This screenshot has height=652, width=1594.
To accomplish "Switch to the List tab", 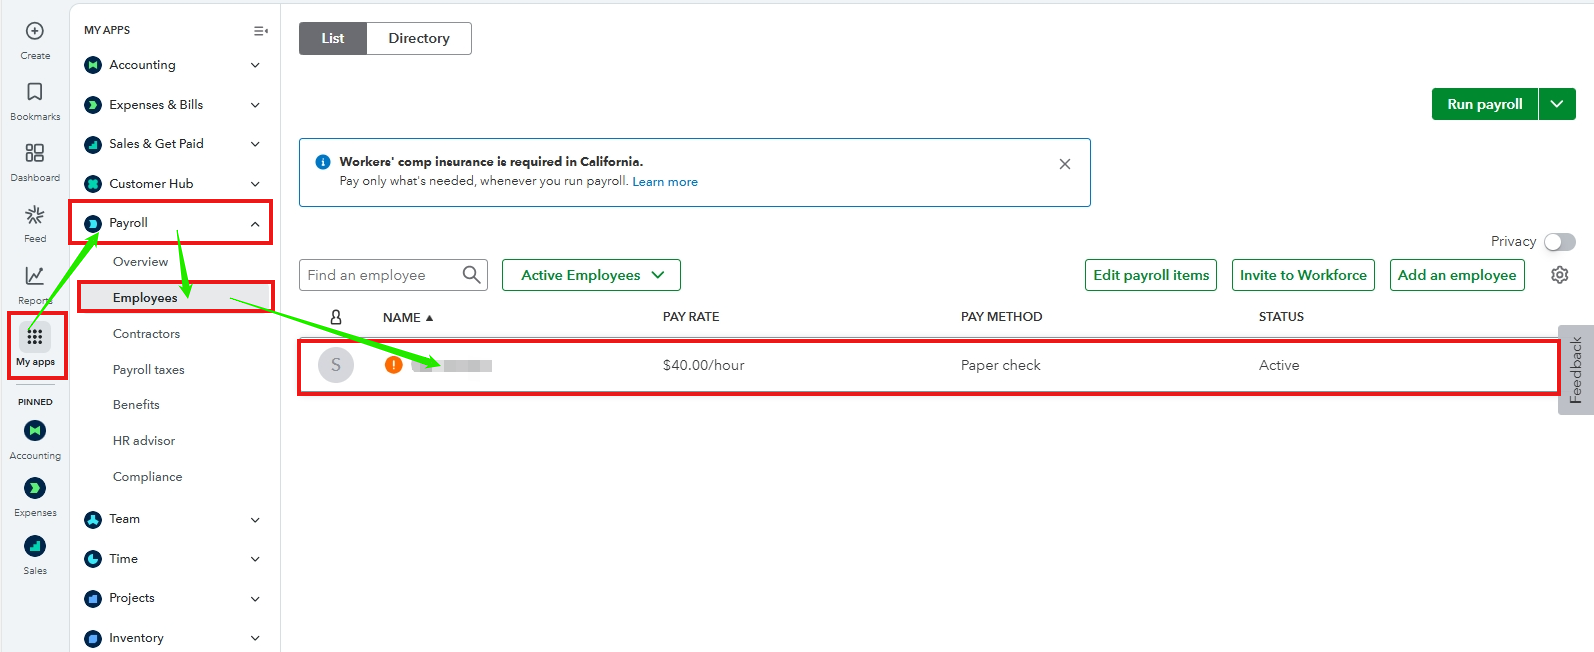I will tap(333, 38).
